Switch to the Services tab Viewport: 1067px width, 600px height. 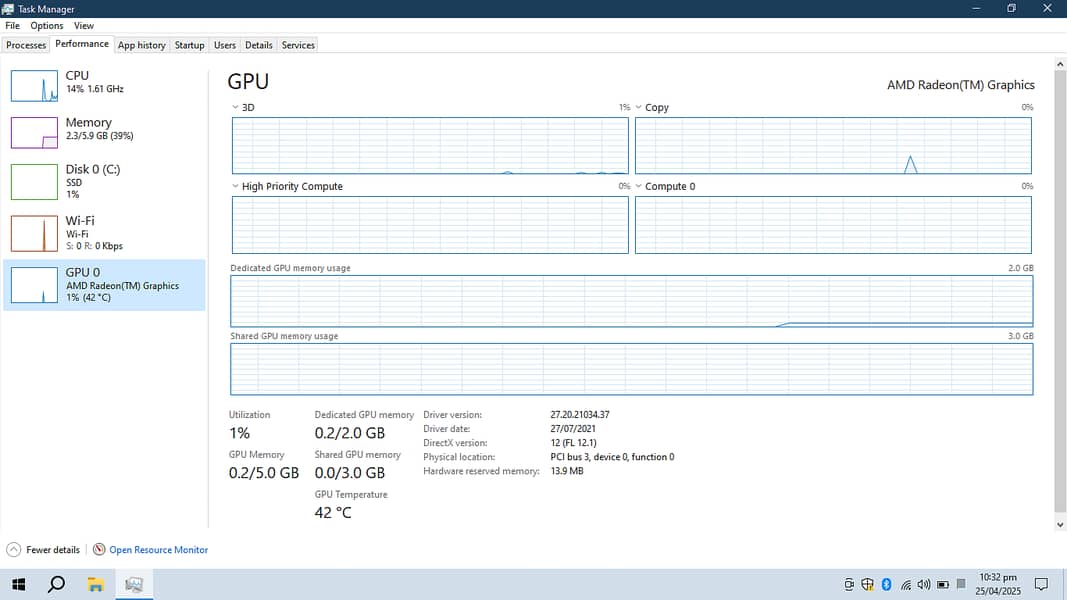pos(298,45)
